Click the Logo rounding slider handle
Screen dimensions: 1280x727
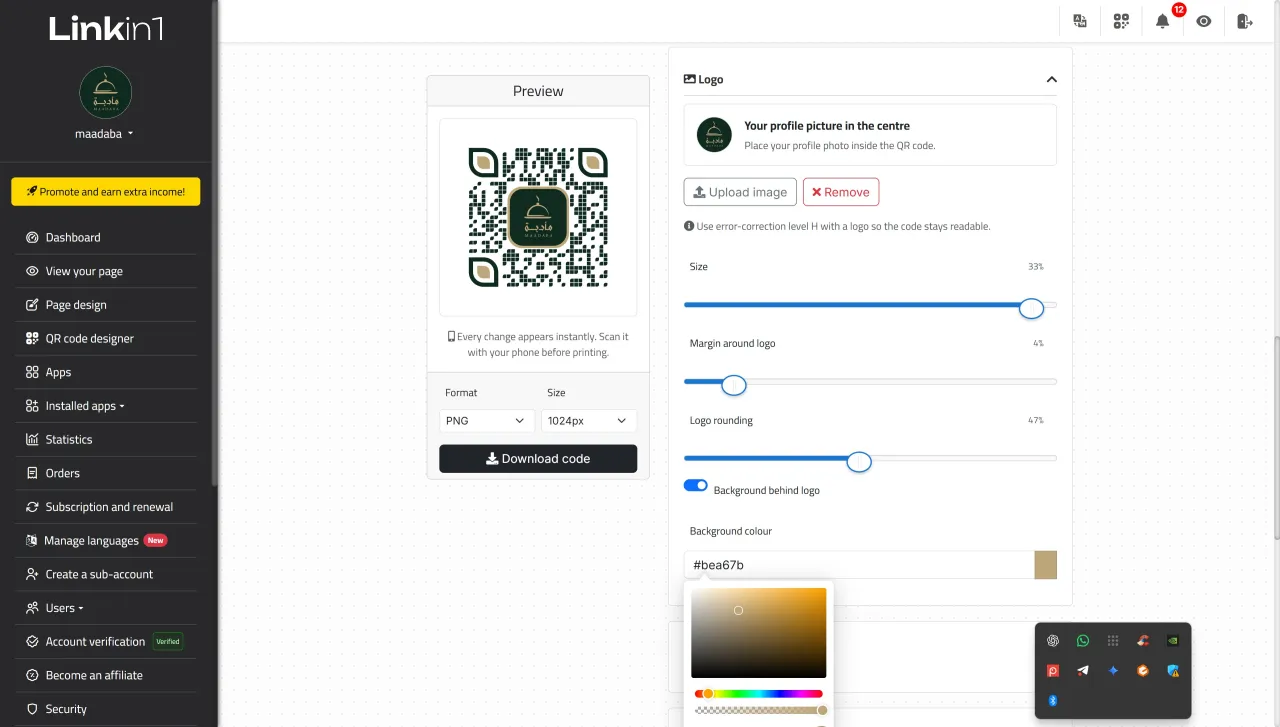pos(859,461)
